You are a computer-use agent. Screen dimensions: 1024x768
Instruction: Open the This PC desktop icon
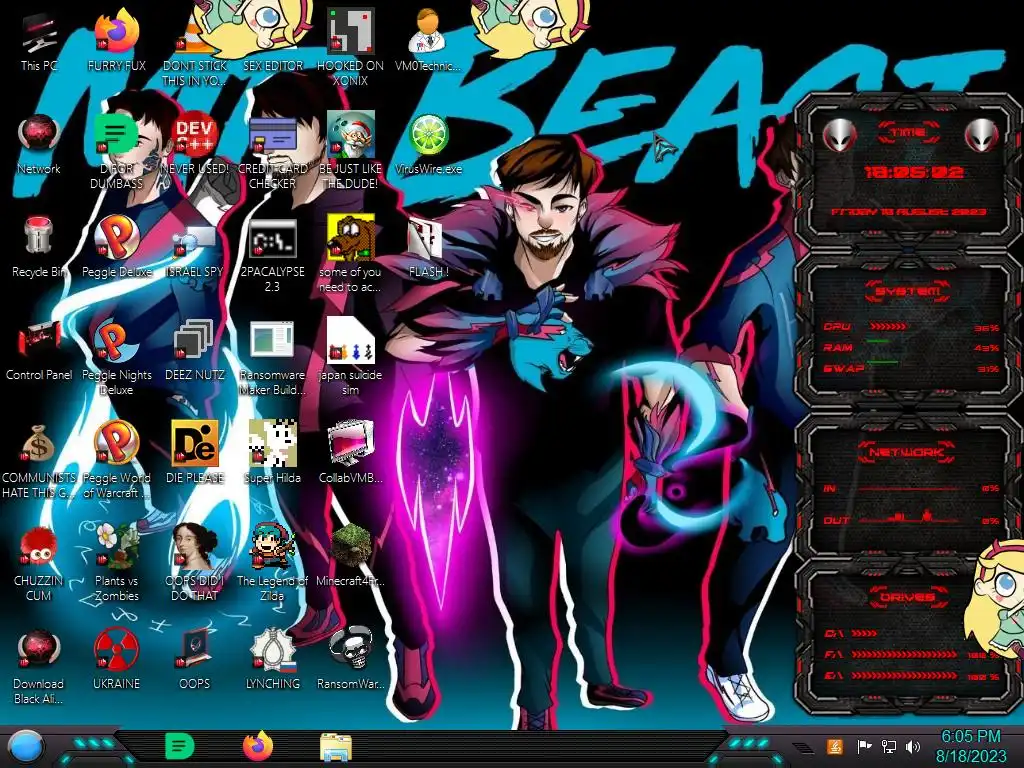39,34
